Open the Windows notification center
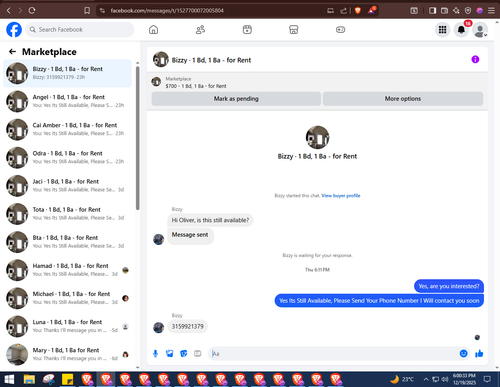 (487, 379)
